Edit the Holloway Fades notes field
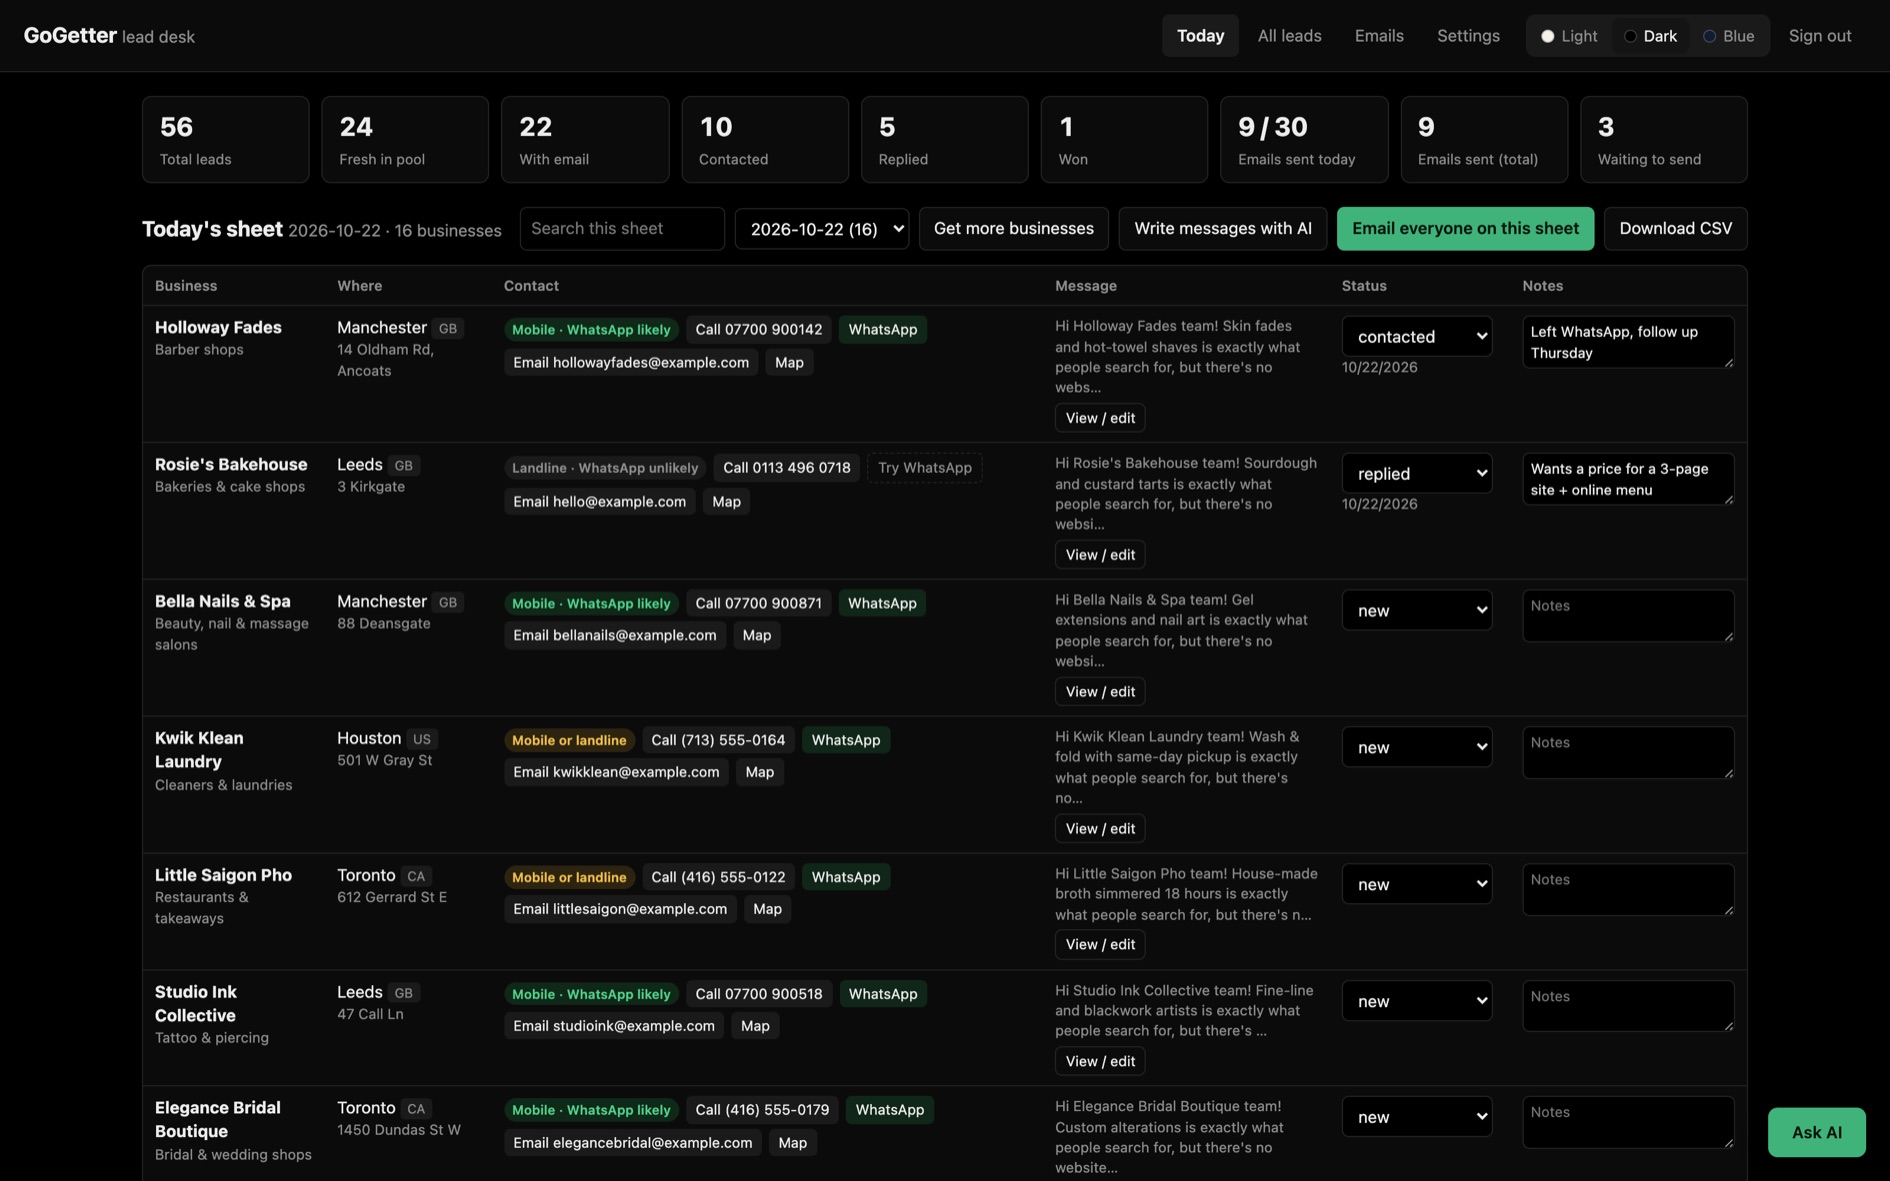Screen dimensions: 1890x1181 [x=1628, y=343]
